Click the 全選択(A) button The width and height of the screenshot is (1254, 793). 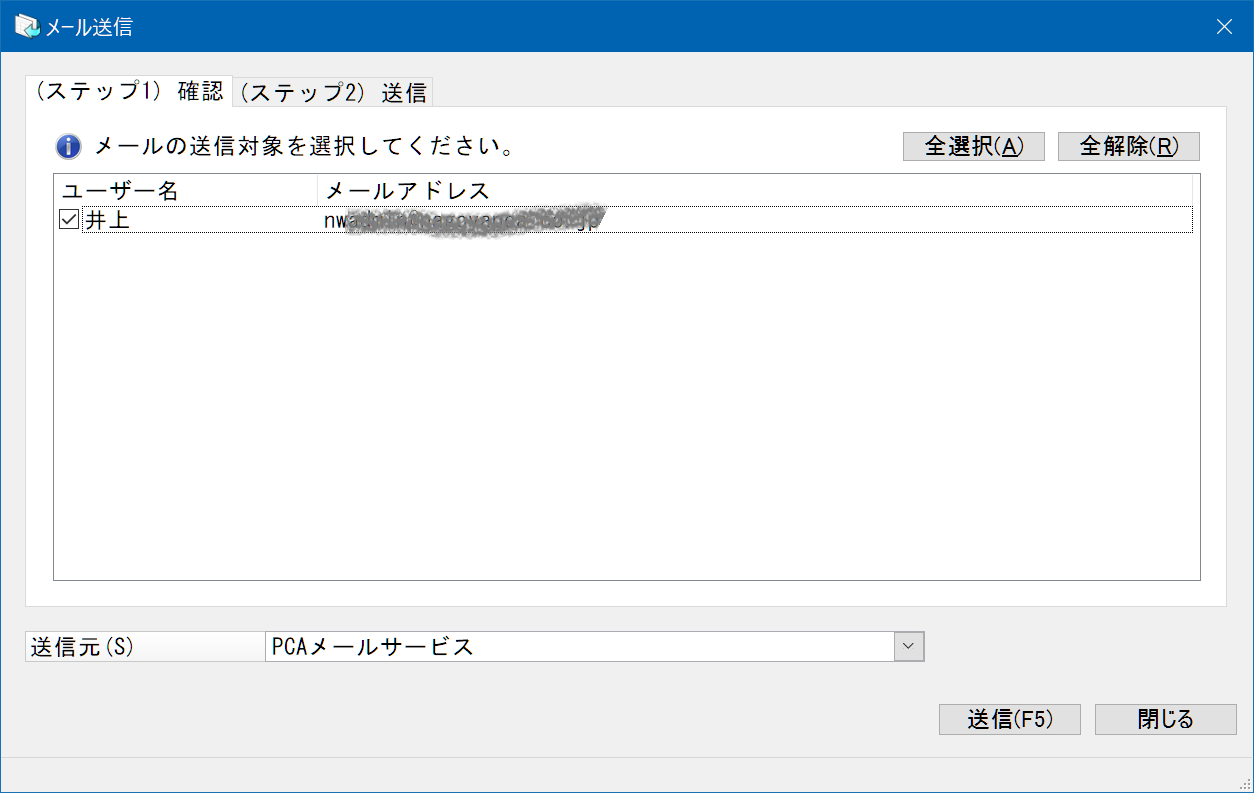[973, 146]
